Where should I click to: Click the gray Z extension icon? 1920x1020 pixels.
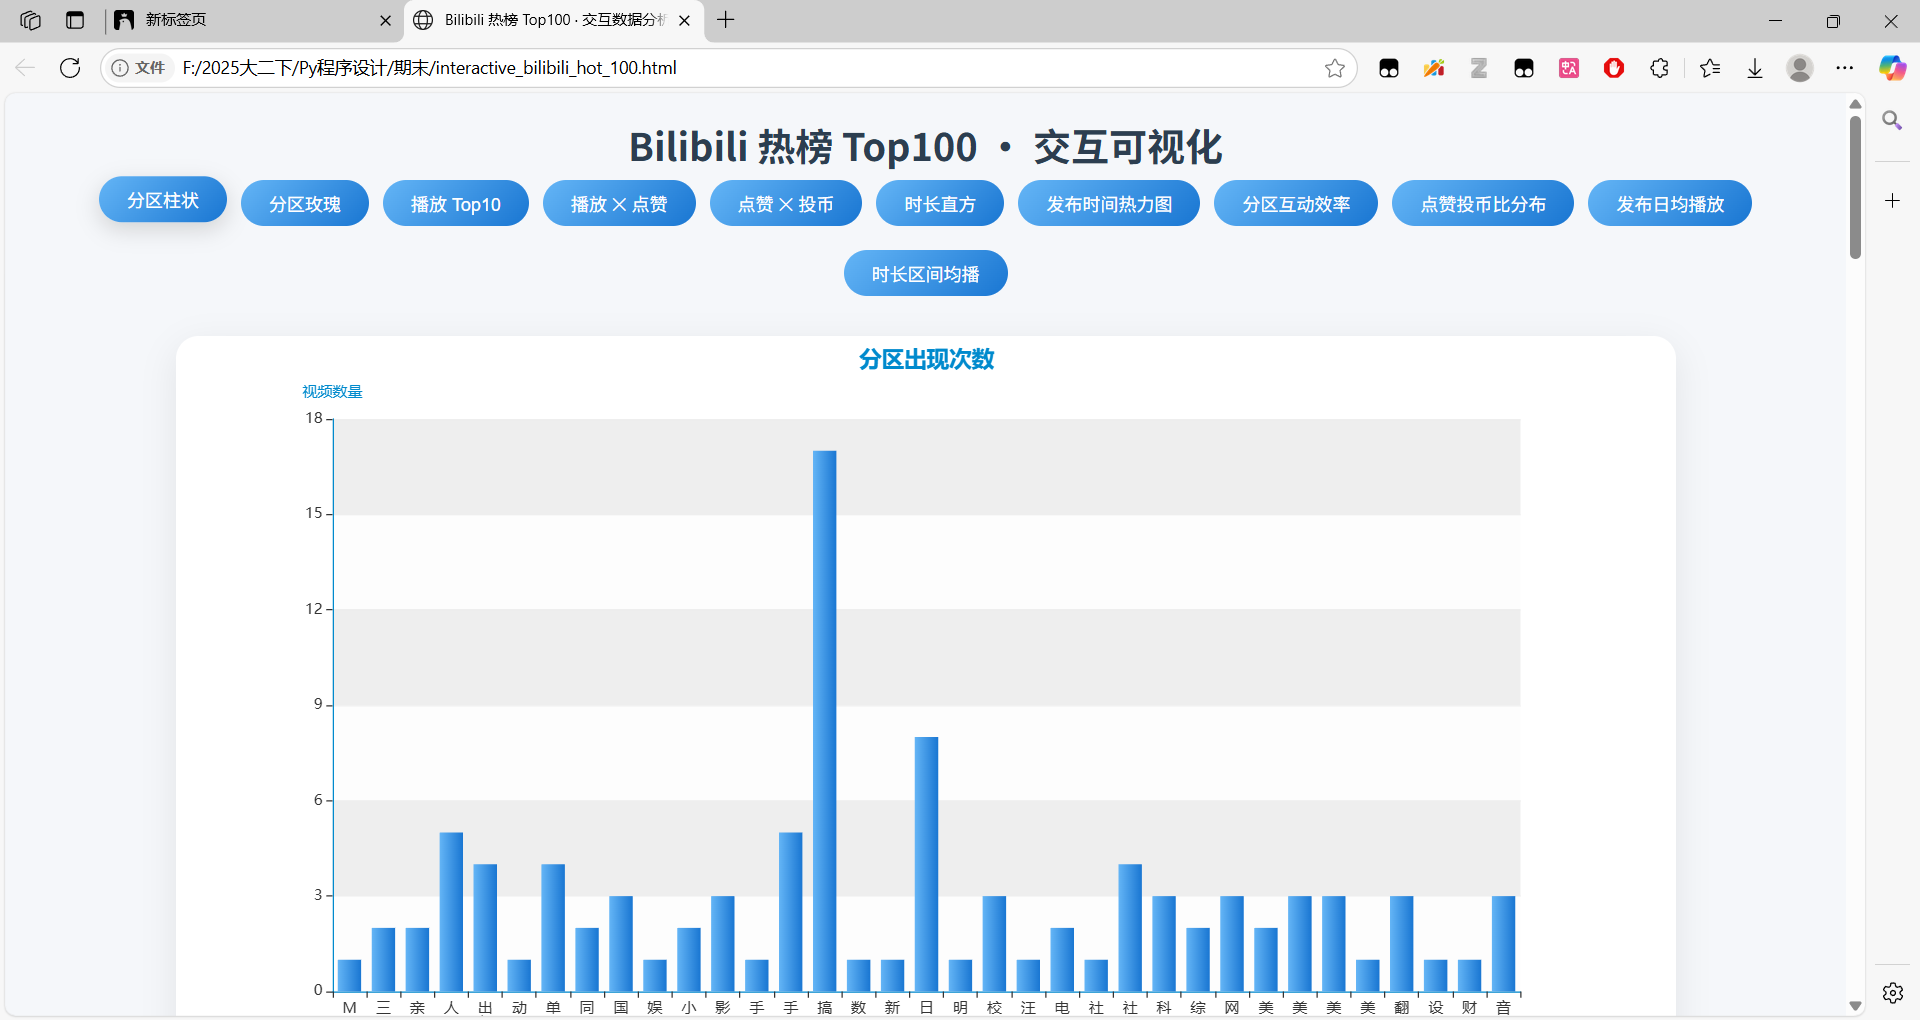coord(1479,68)
